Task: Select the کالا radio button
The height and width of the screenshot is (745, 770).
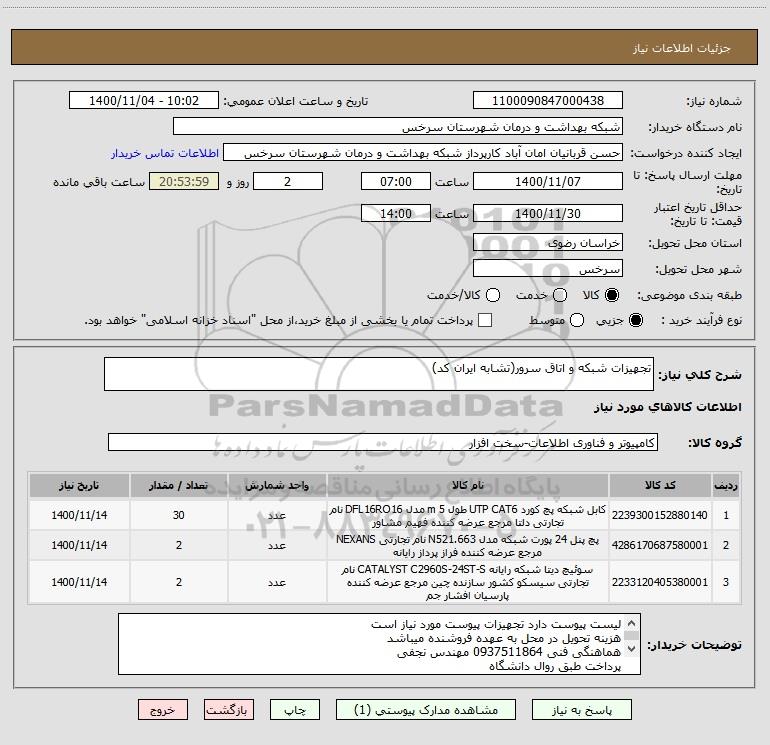Action: (612, 295)
